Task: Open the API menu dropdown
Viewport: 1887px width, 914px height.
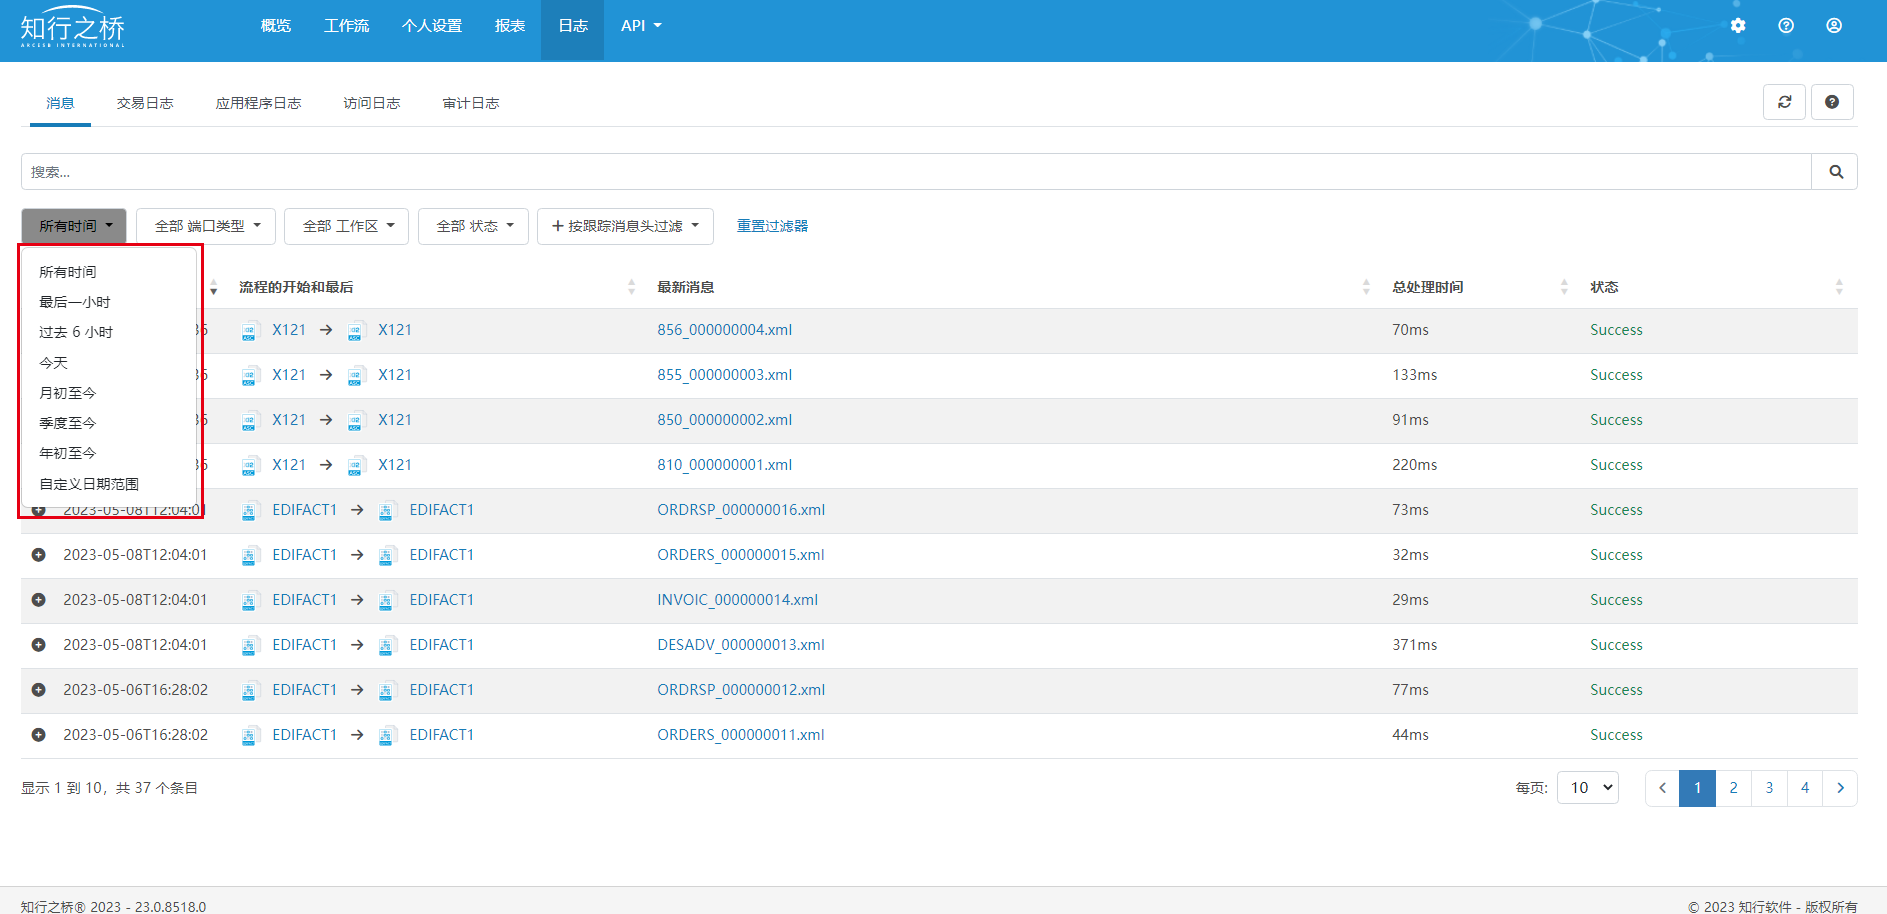Action: [641, 26]
